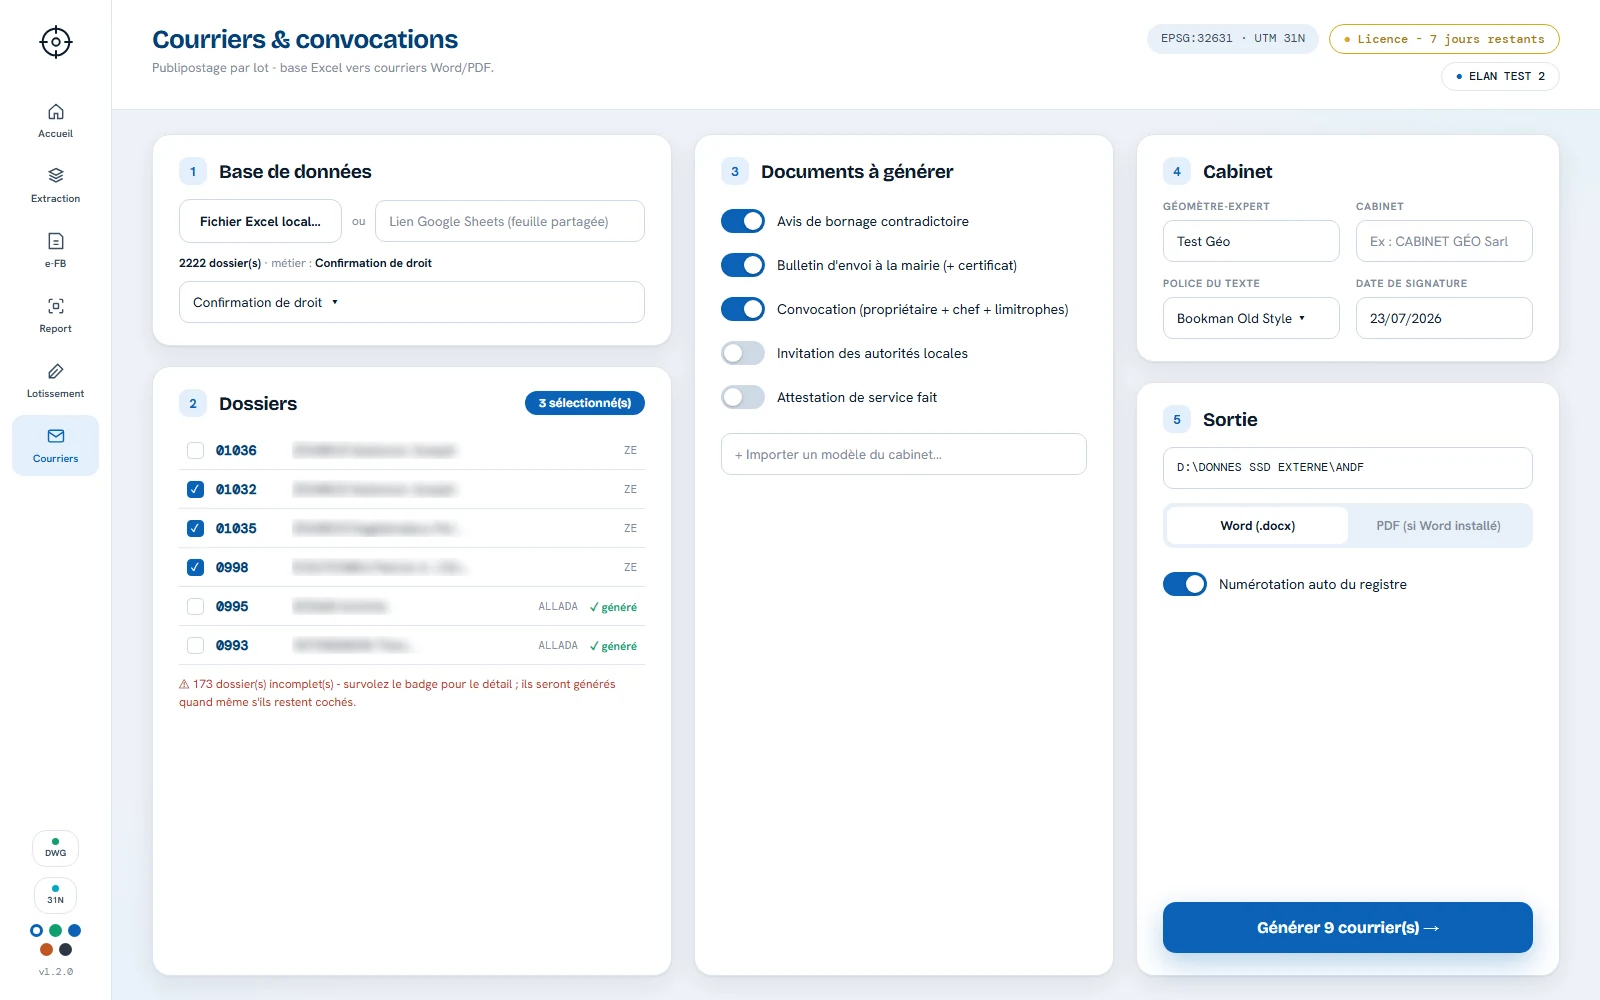Click Importer un modèle du cabinet
This screenshot has width=1600, height=1000.
904,454
